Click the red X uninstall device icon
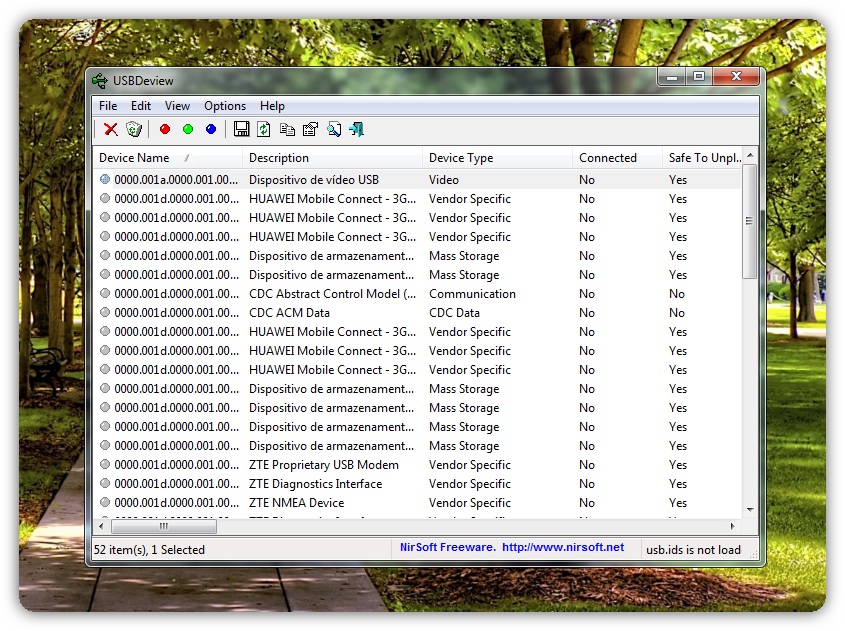The image size is (845, 631). pyautogui.click(x=111, y=129)
